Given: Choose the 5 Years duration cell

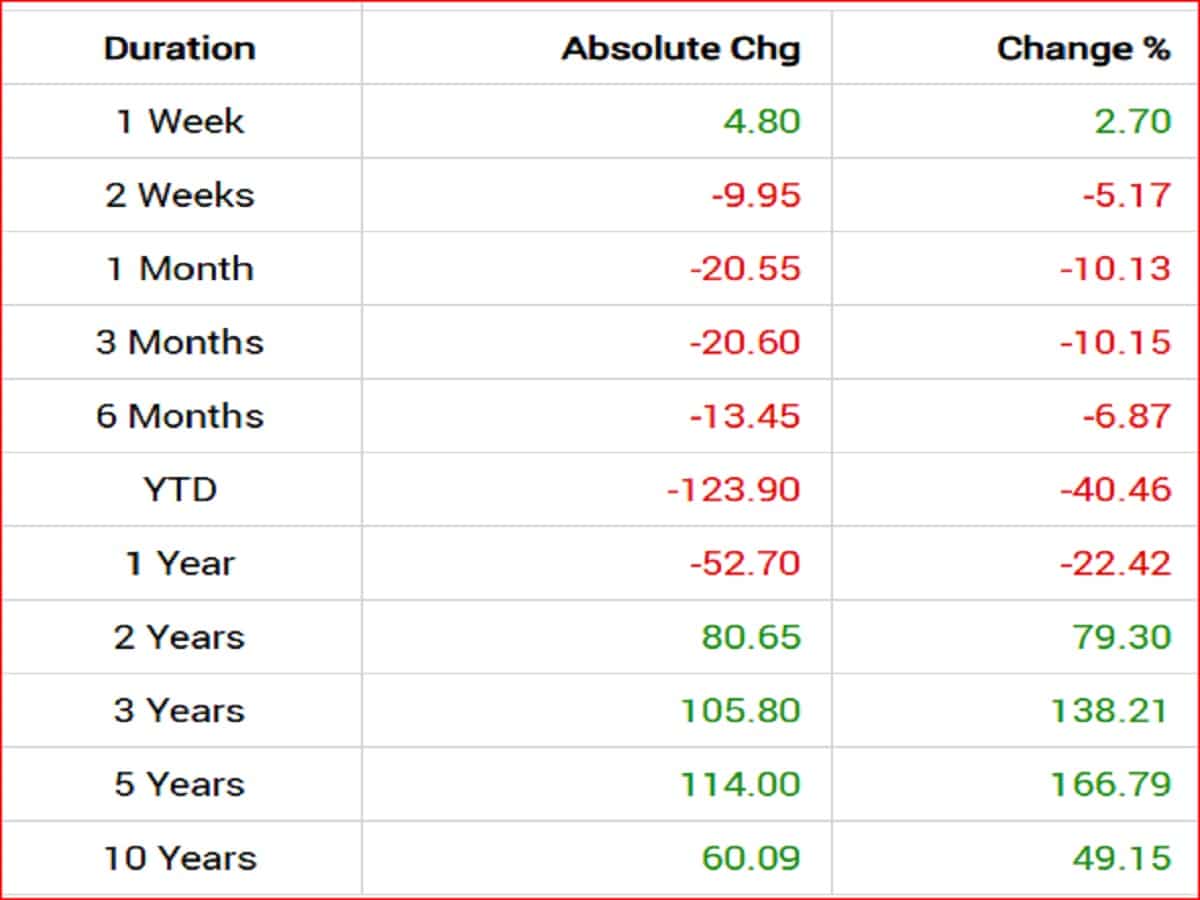Looking at the screenshot, I should (x=180, y=784).
